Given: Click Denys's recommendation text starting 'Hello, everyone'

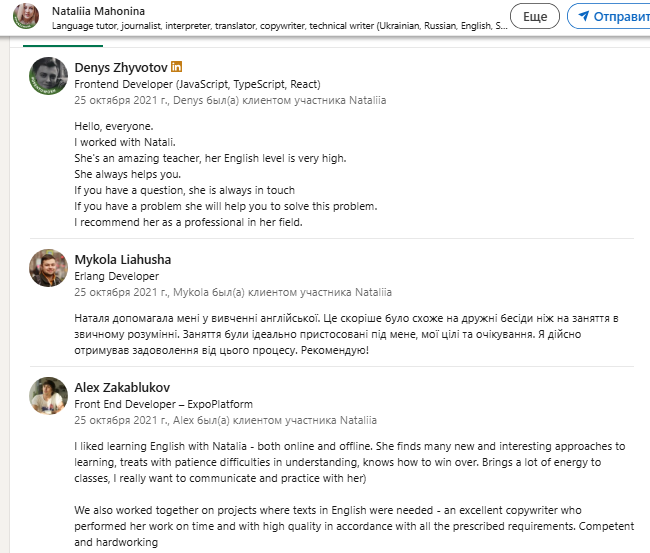Looking at the screenshot, I should pyautogui.click(x=226, y=174).
